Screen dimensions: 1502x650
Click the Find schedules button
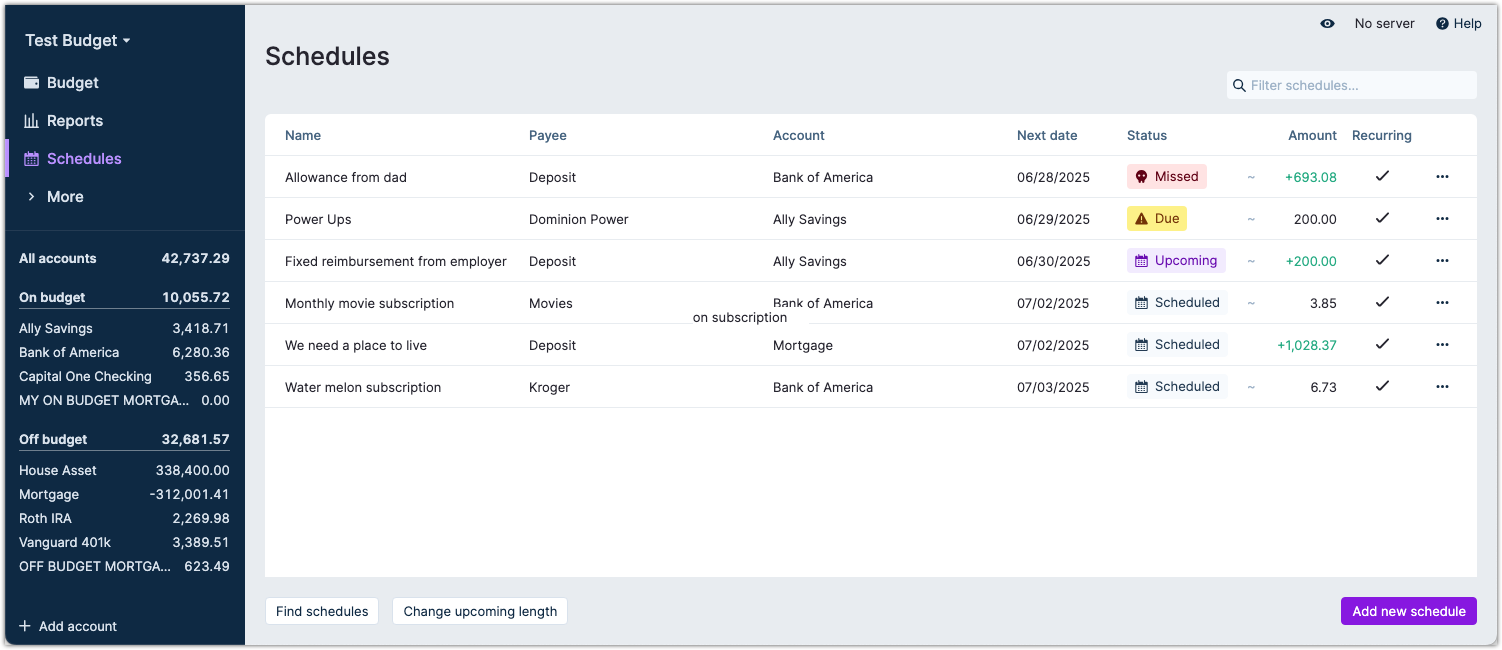(321, 611)
